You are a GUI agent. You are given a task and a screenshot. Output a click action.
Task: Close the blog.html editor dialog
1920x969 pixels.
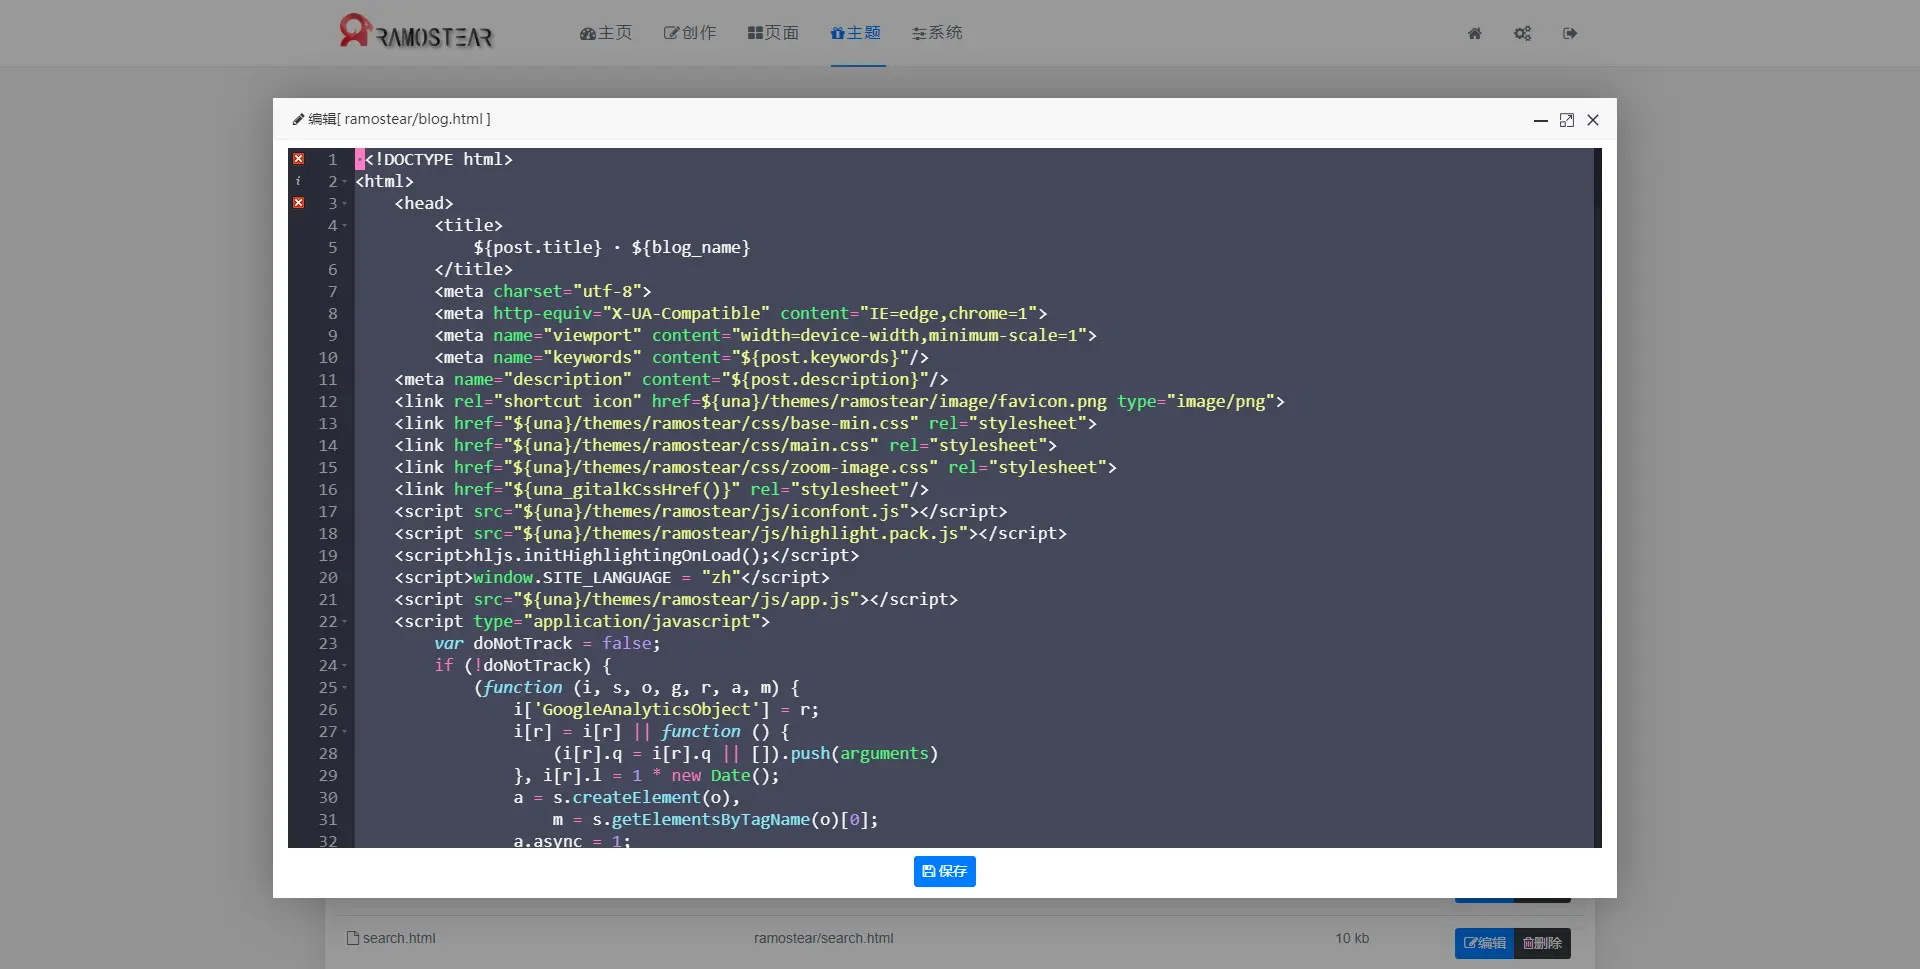pos(1593,120)
